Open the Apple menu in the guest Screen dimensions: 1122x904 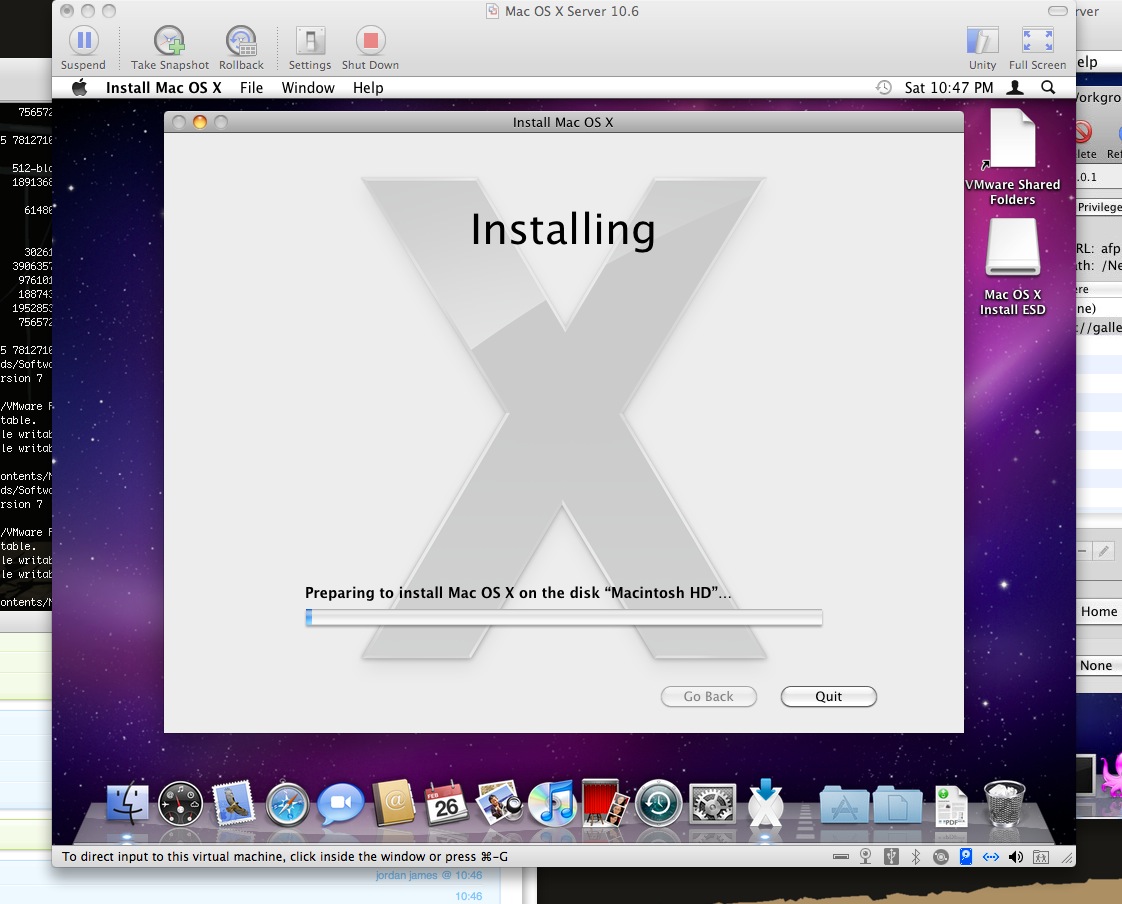click(x=79, y=87)
